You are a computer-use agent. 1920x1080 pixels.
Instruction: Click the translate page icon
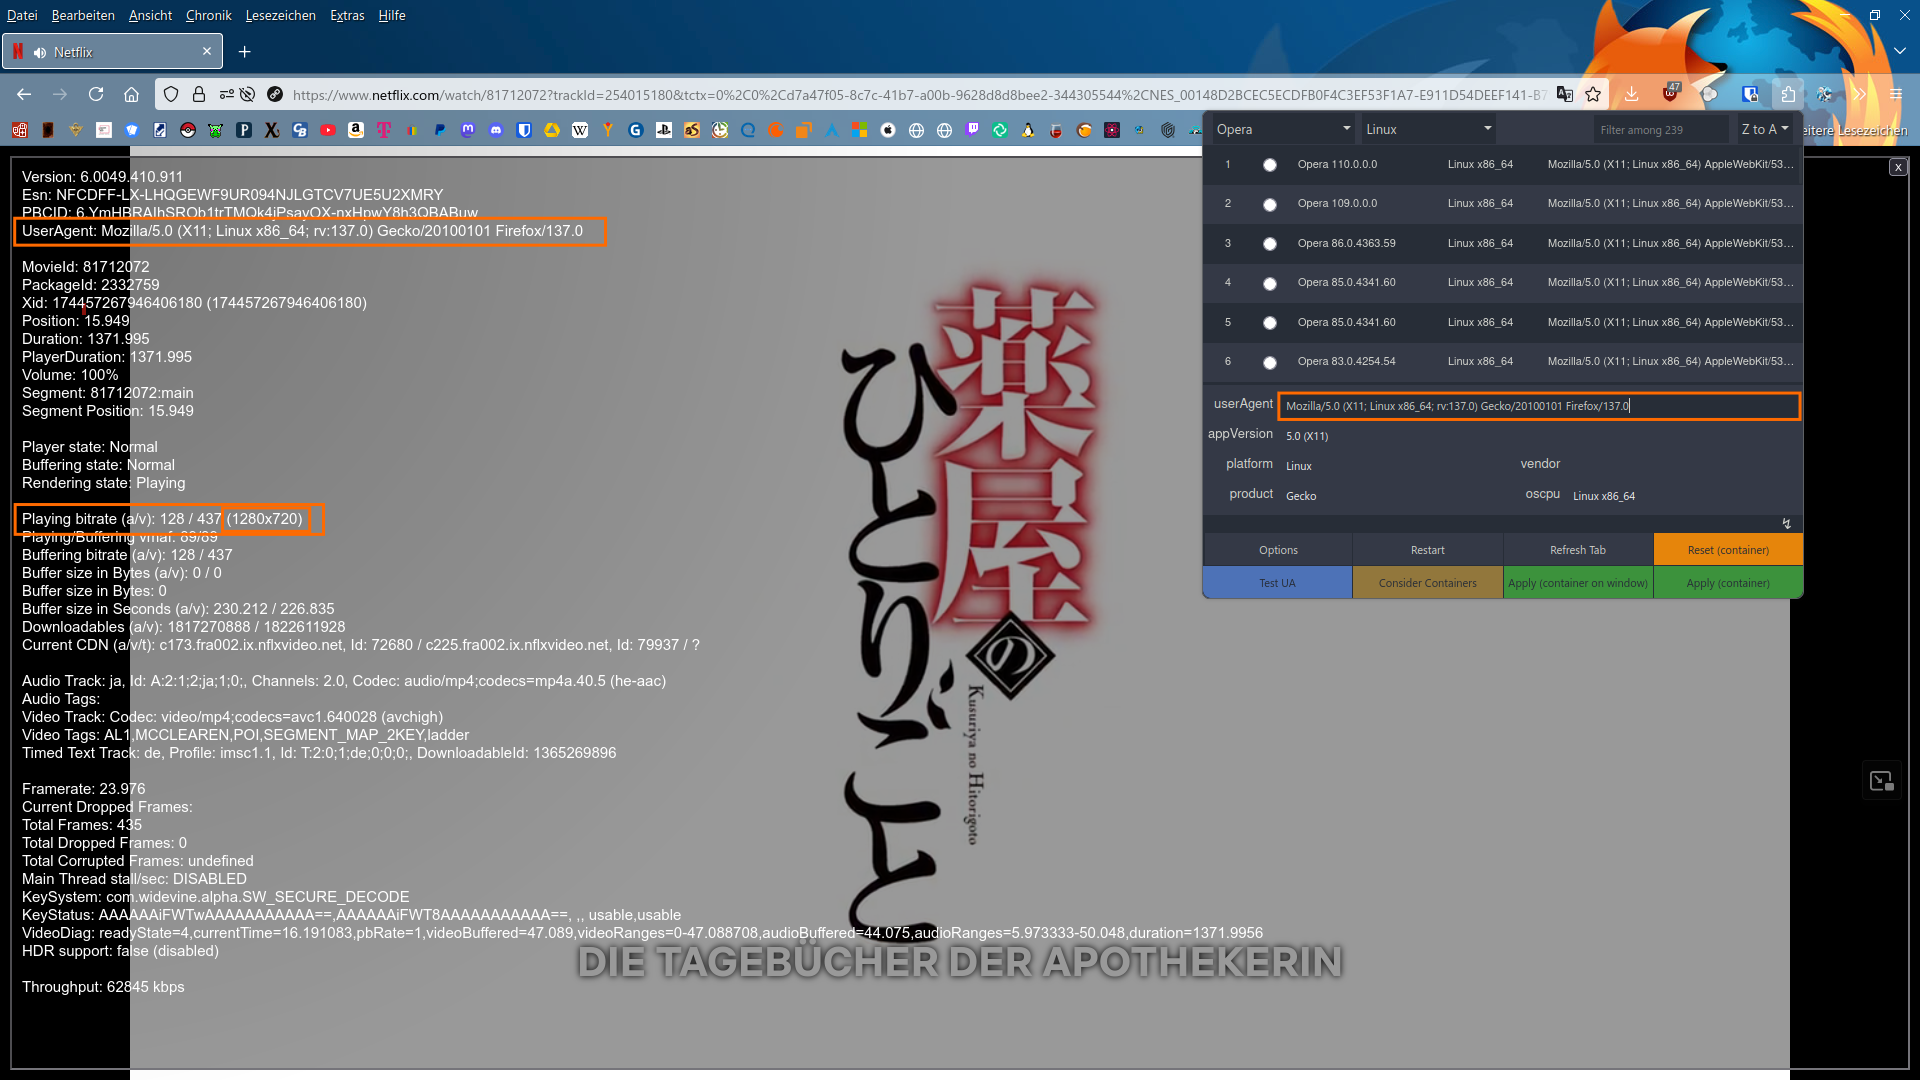[1565, 94]
